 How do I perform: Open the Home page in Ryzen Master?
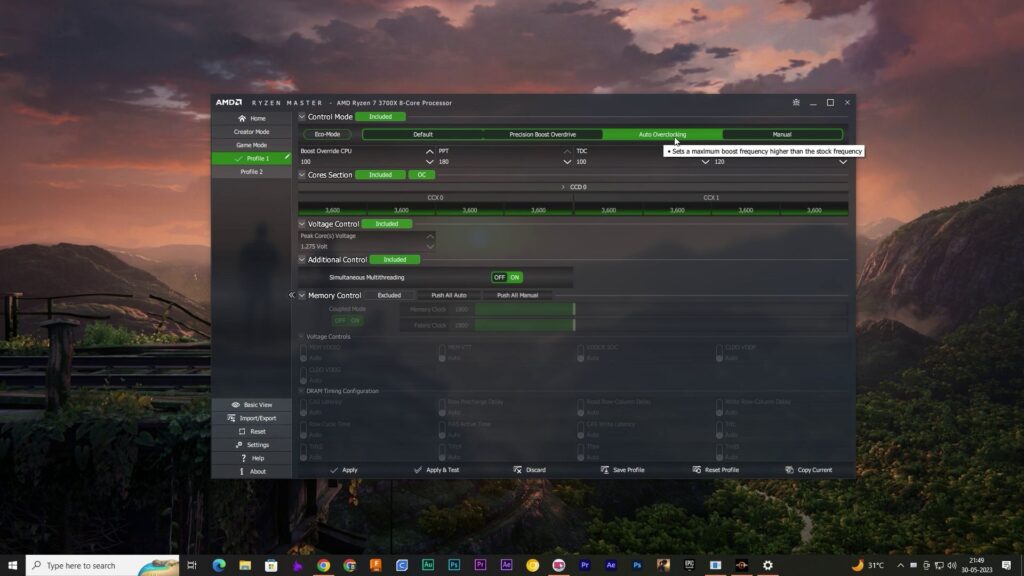click(x=251, y=118)
